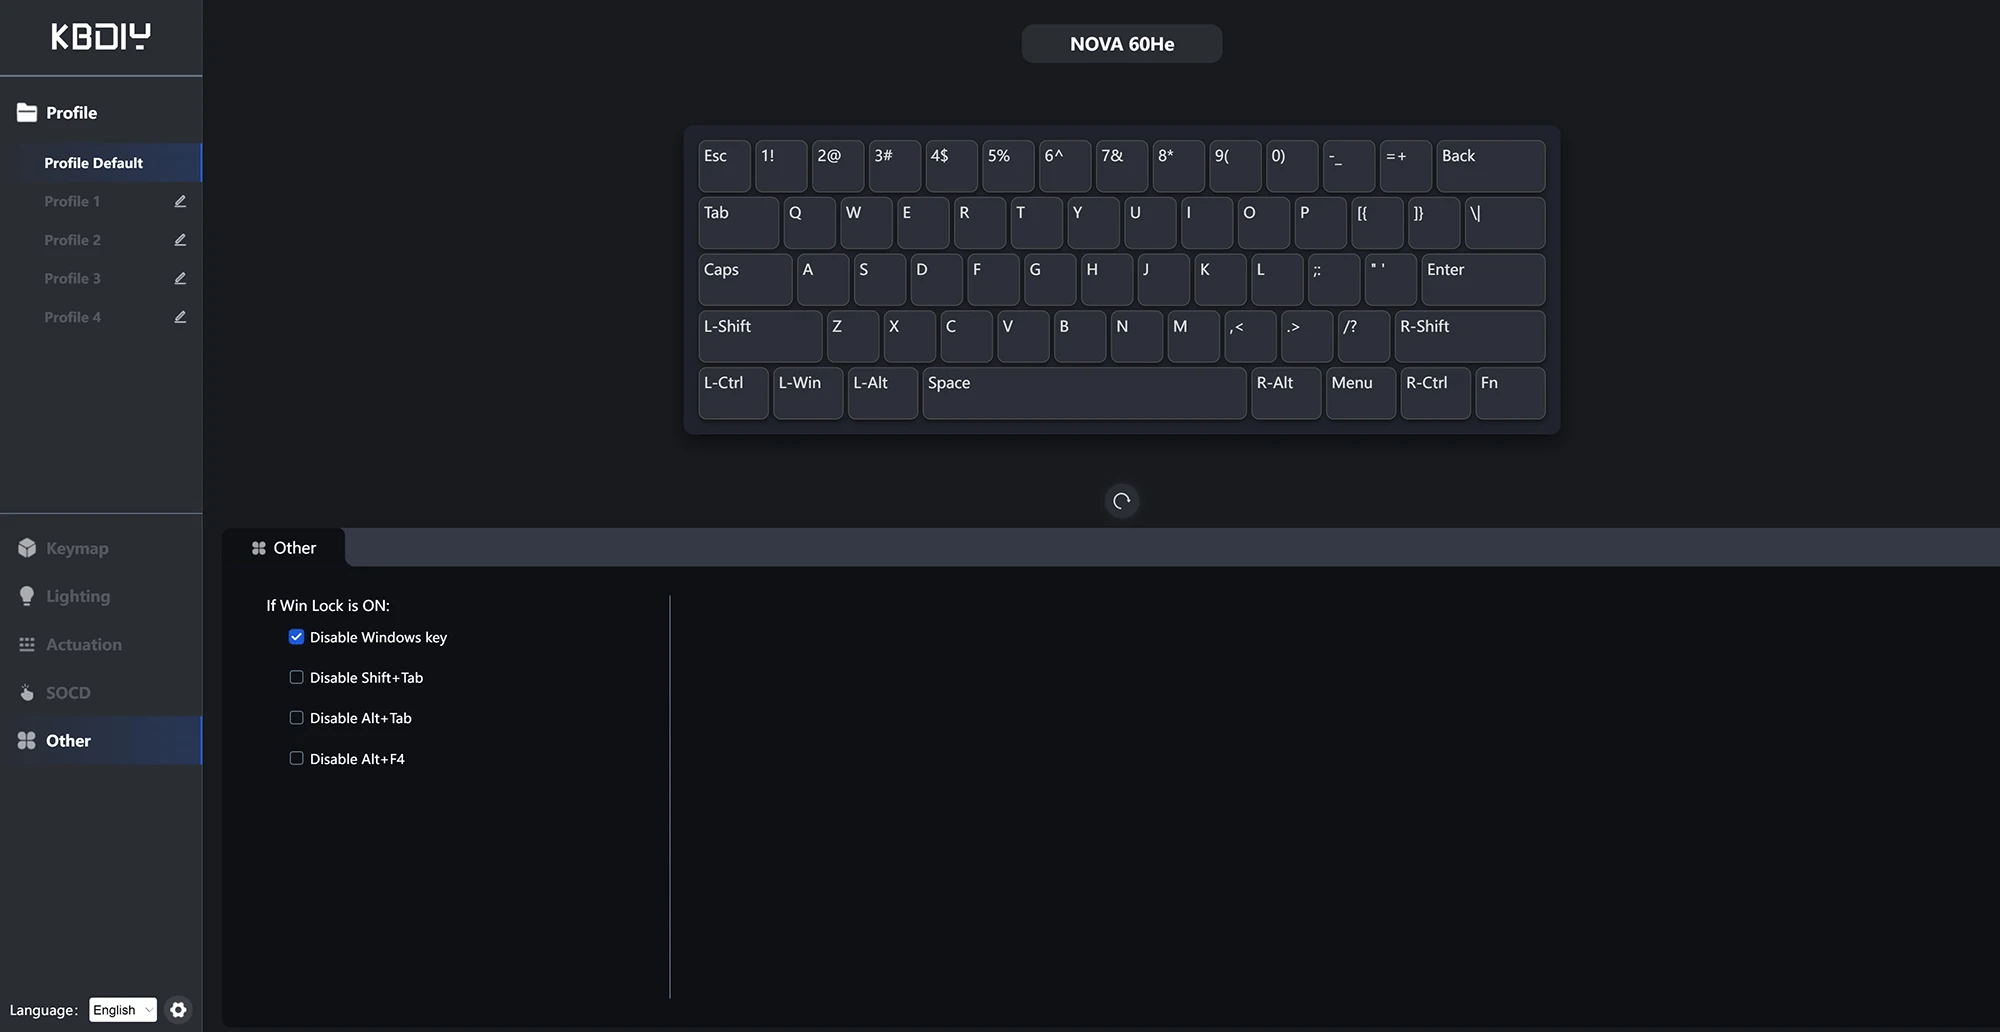The height and width of the screenshot is (1032, 2000).
Task: Select Profile 1 in the list
Action: [72, 201]
